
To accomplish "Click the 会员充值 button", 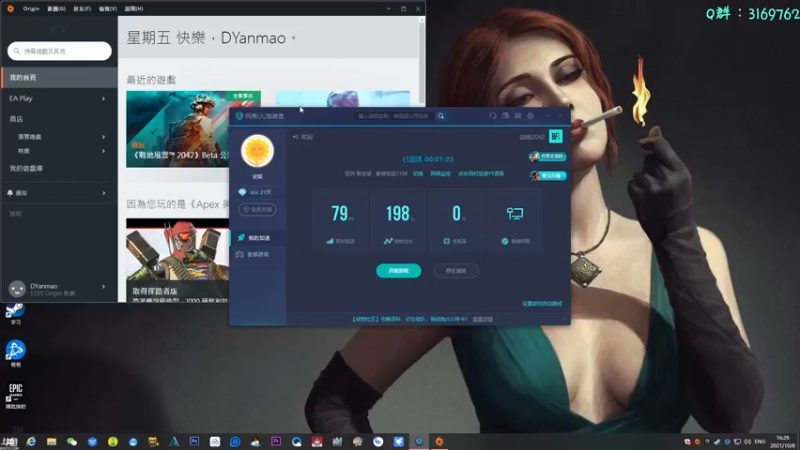I will (257, 209).
